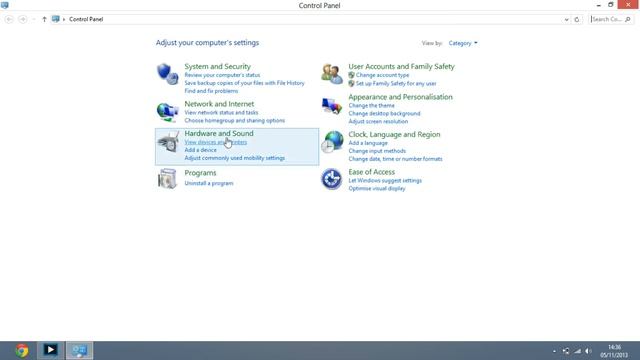The width and height of the screenshot is (640, 360).
Task: Click Uninstall a program
Action: [x=209, y=183]
